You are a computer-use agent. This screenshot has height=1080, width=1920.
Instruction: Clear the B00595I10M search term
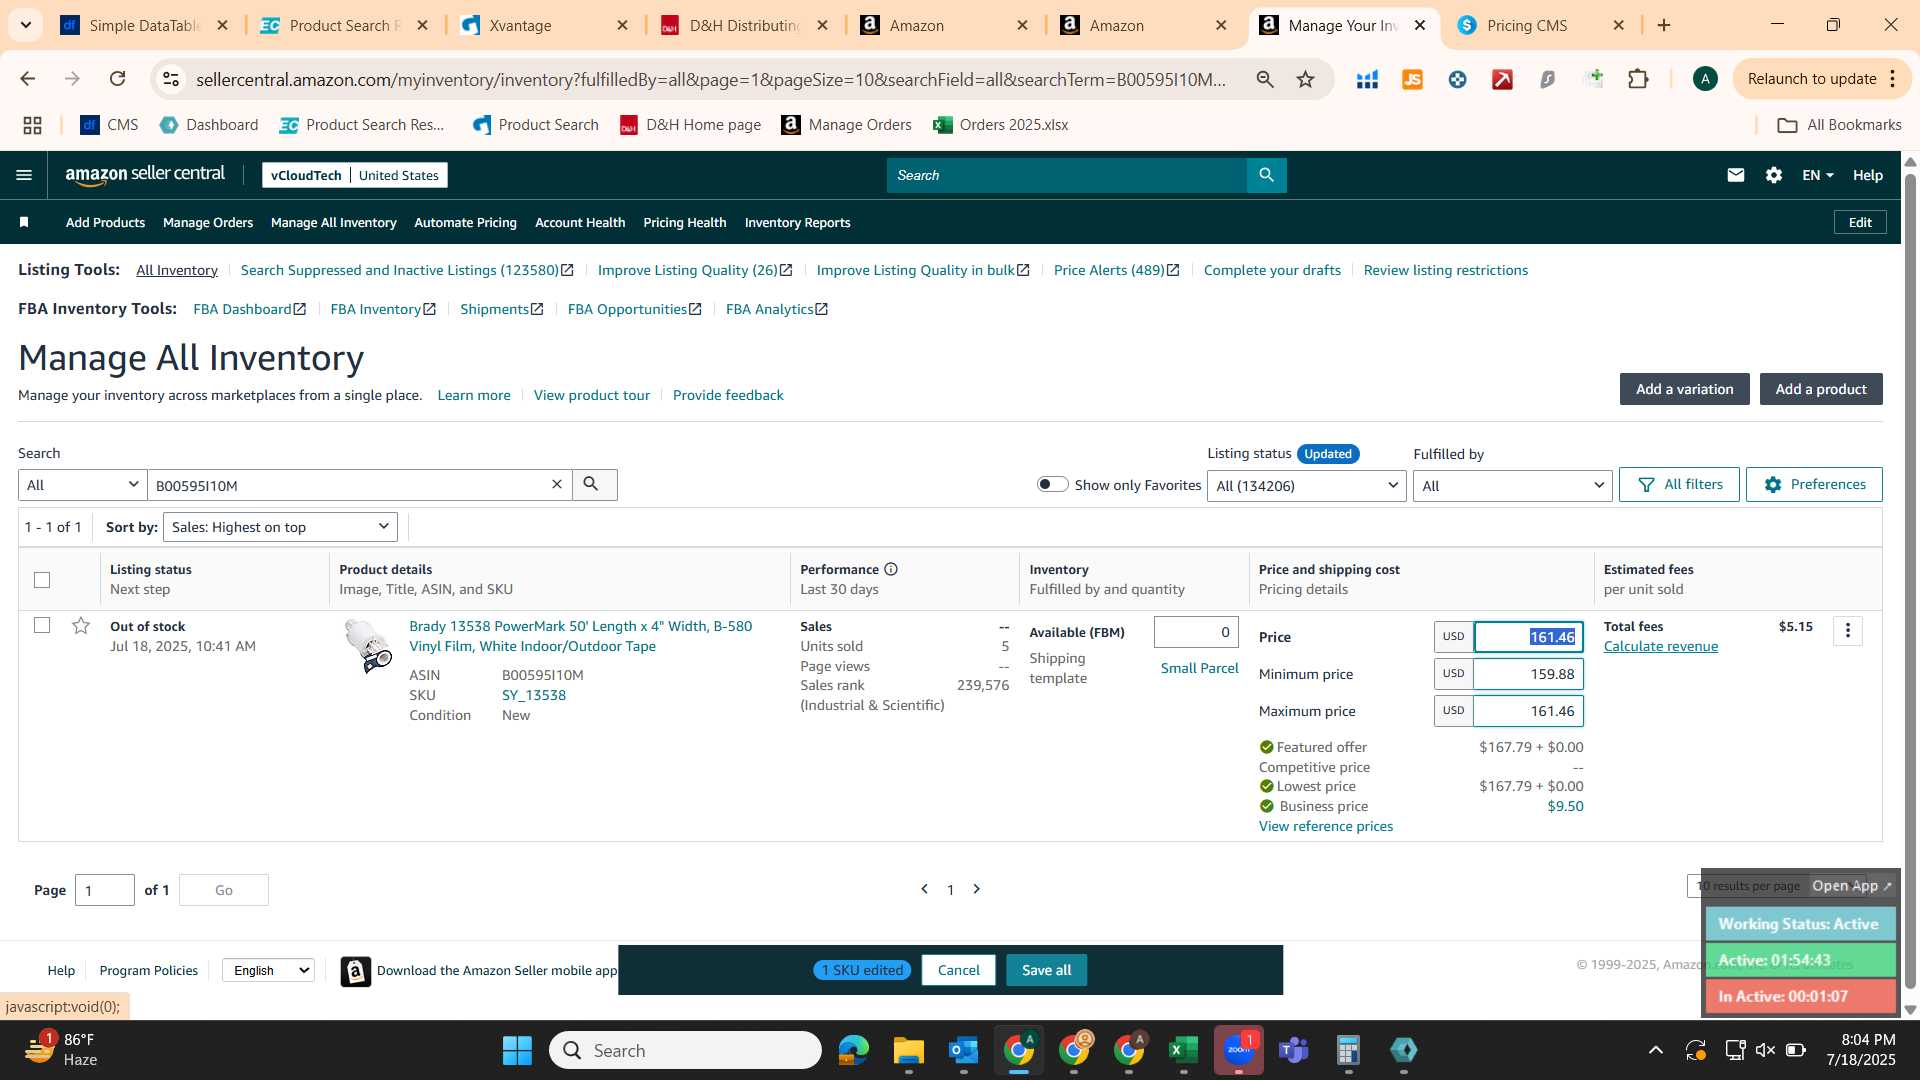point(557,484)
